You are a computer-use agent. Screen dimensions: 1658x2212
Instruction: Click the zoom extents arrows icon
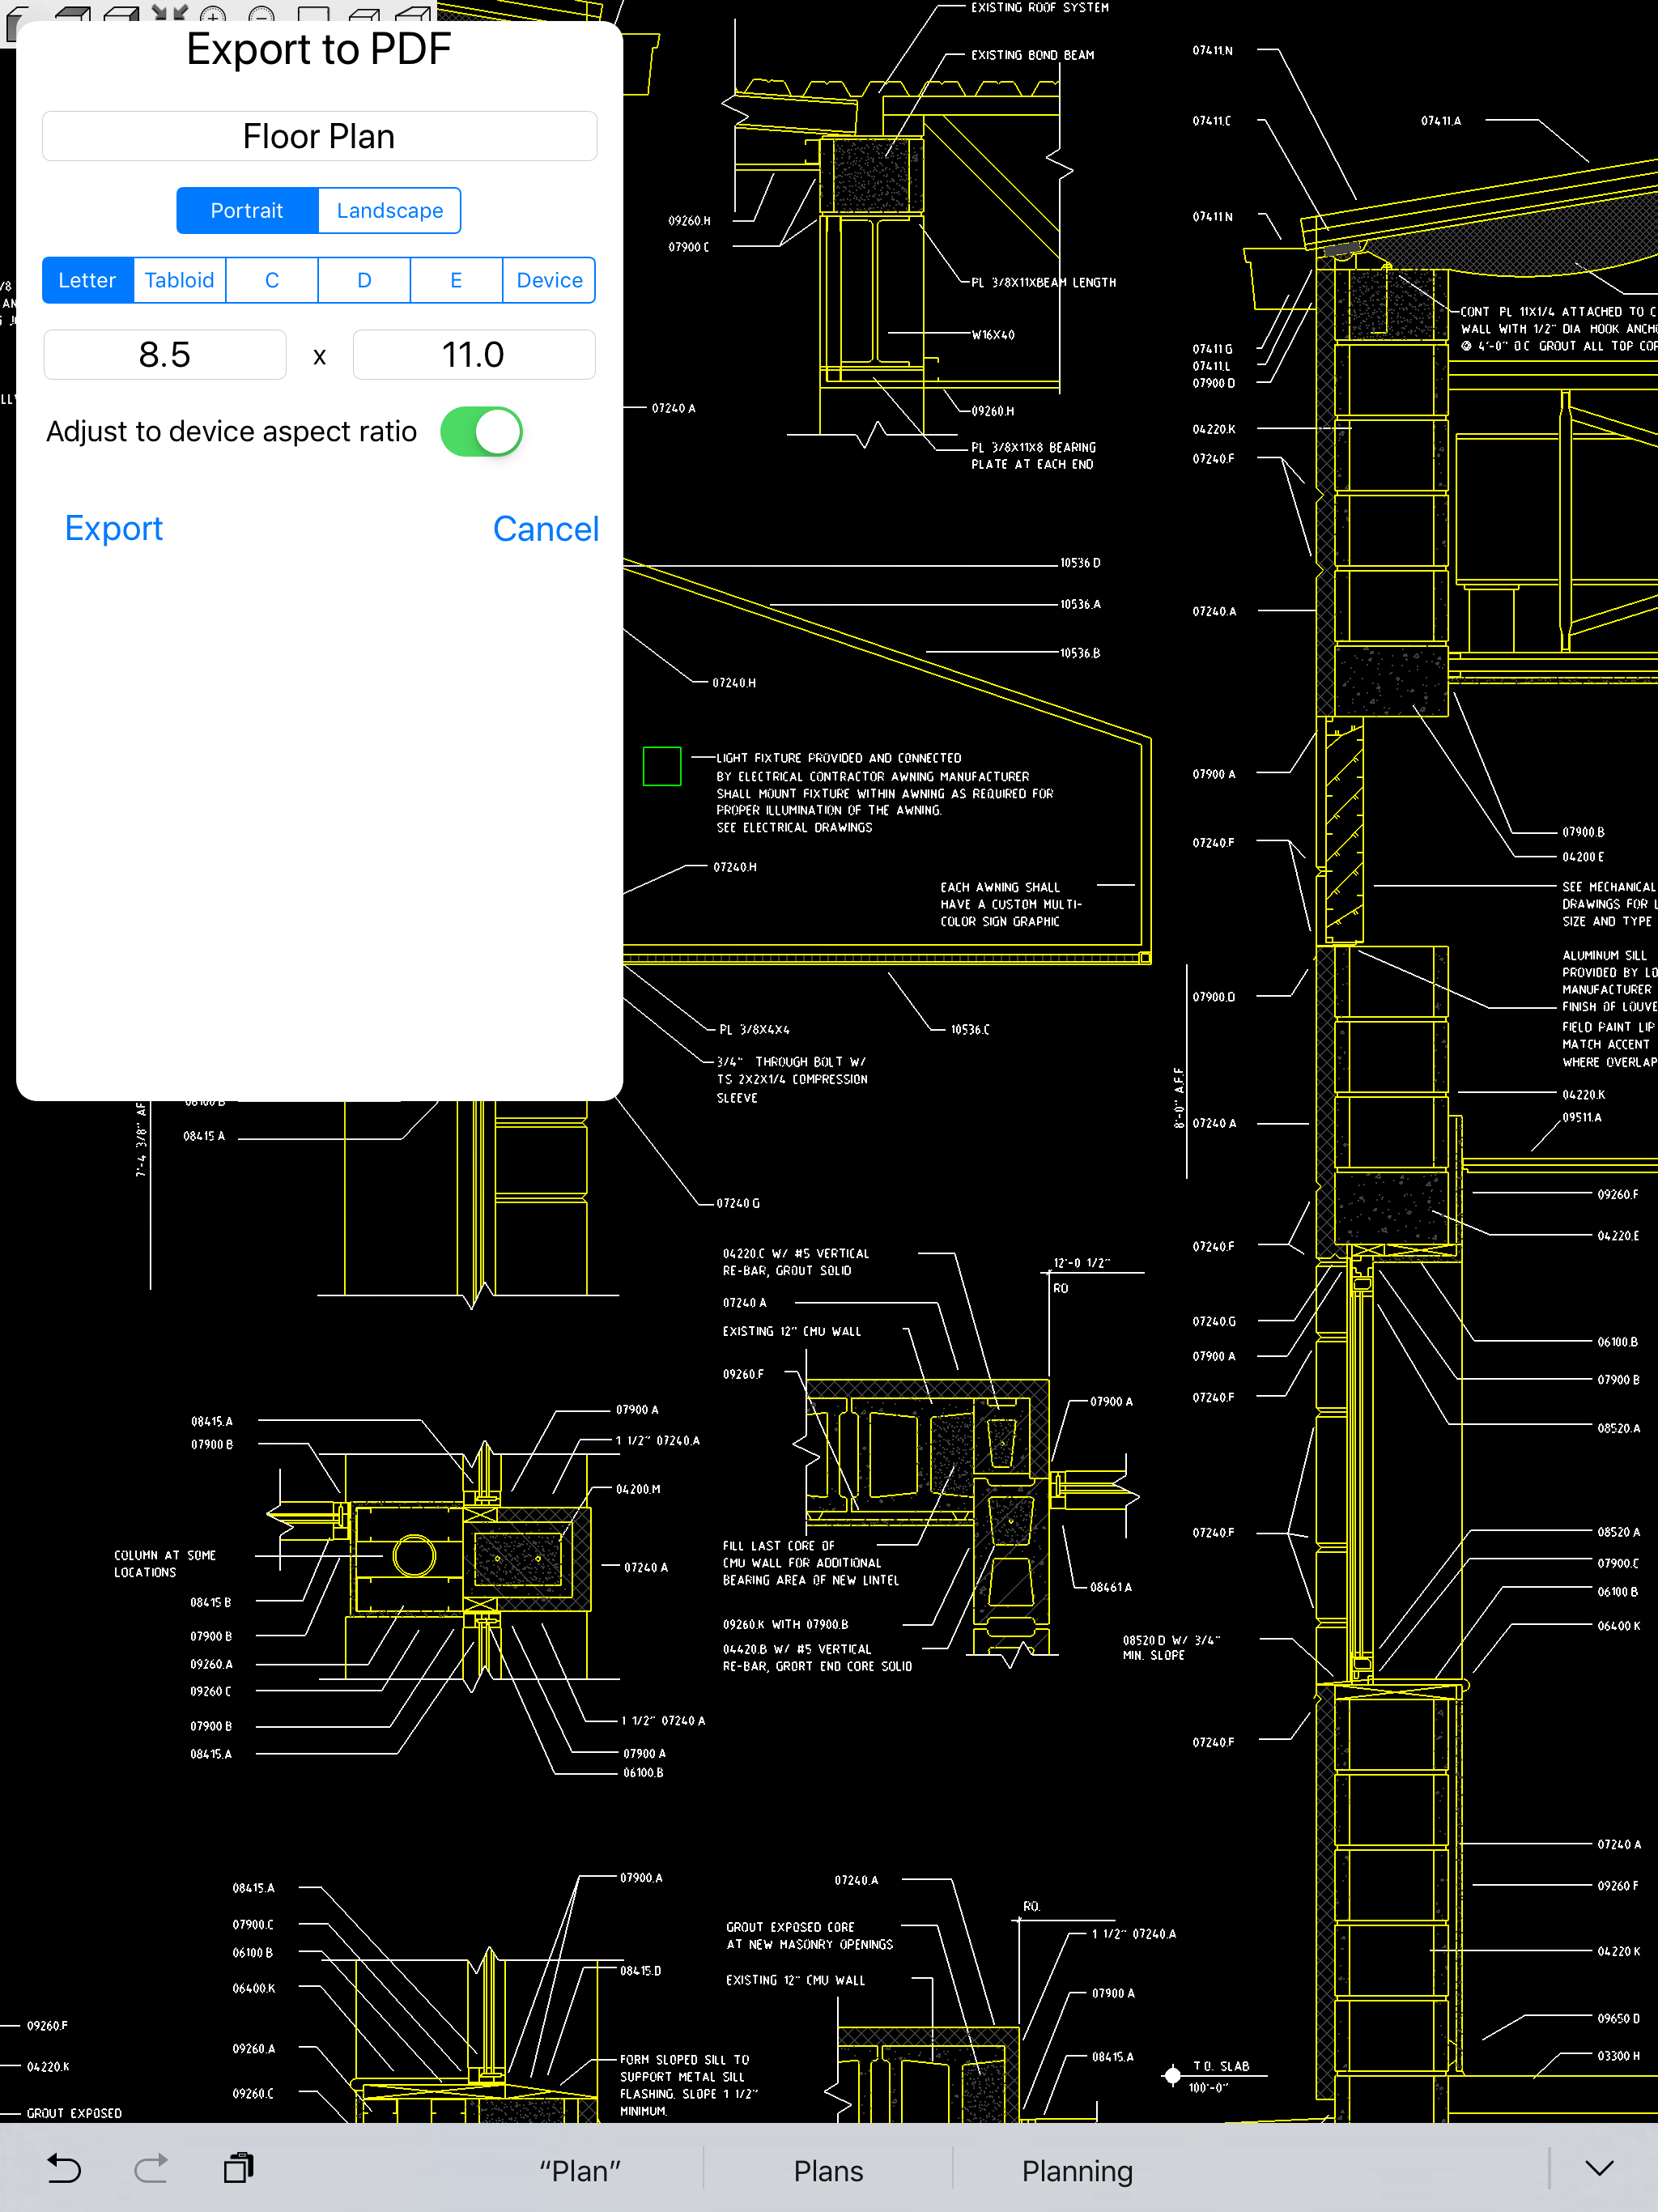point(169,12)
